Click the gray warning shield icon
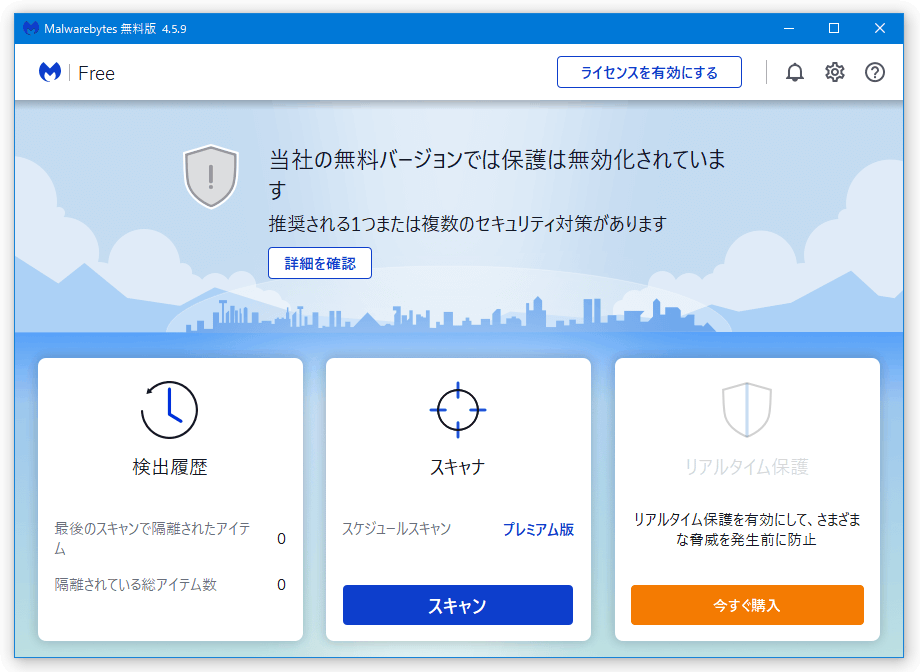The width and height of the screenshot is (920, 672). point(211,176)
